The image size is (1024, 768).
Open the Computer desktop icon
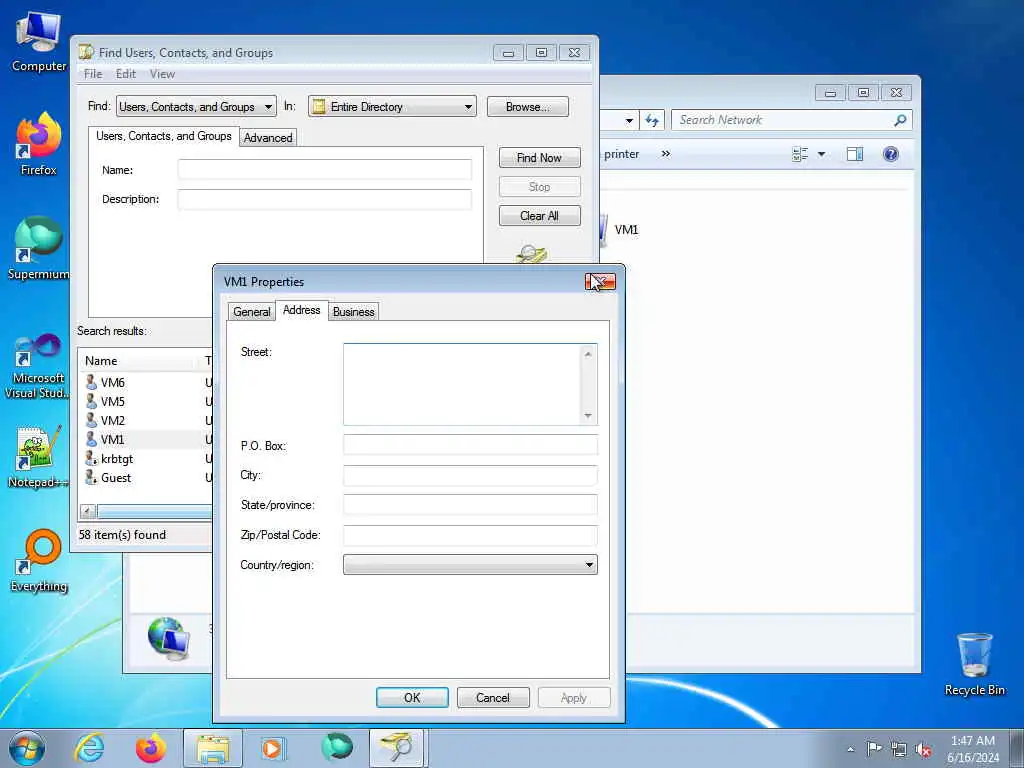(x=39, y=42)
